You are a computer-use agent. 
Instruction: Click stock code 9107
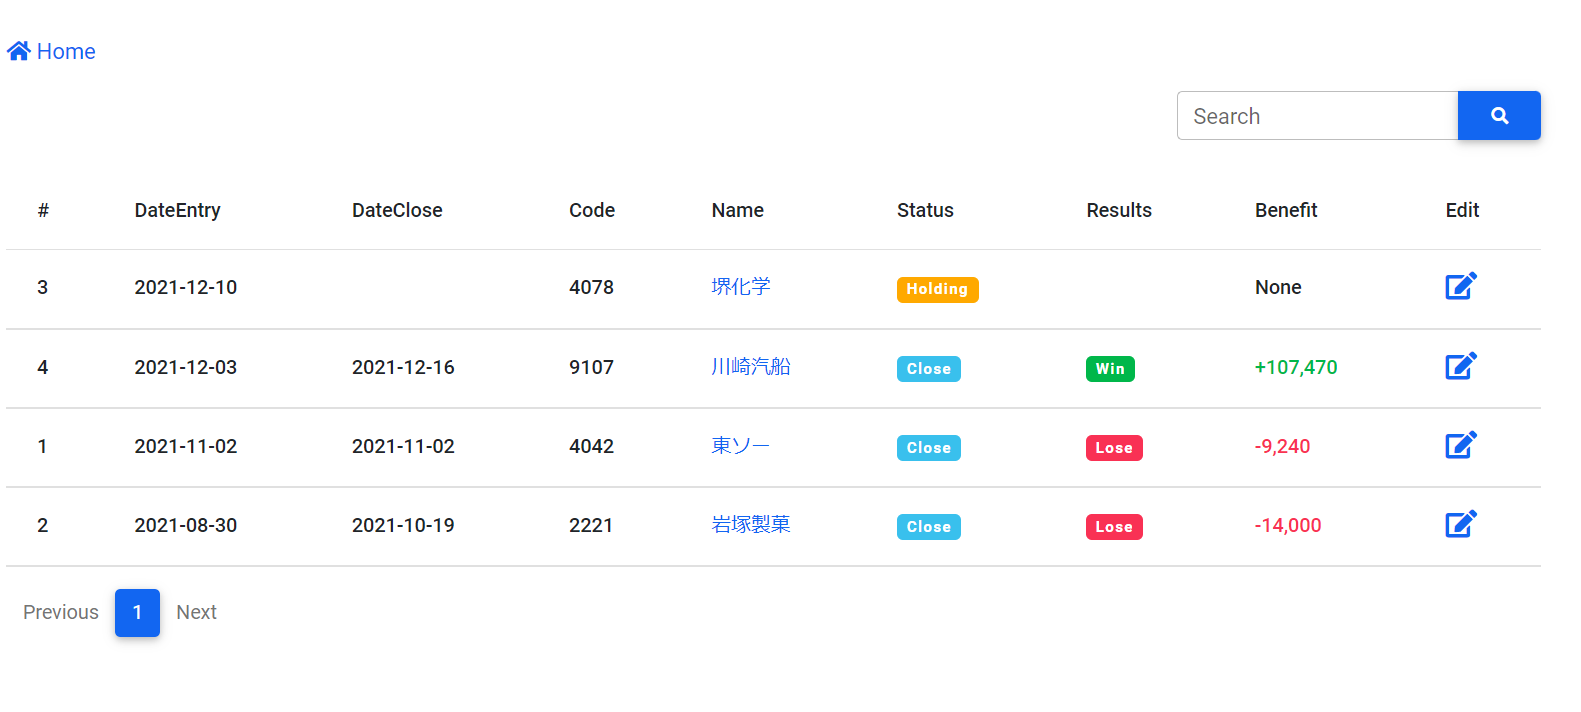591,367
